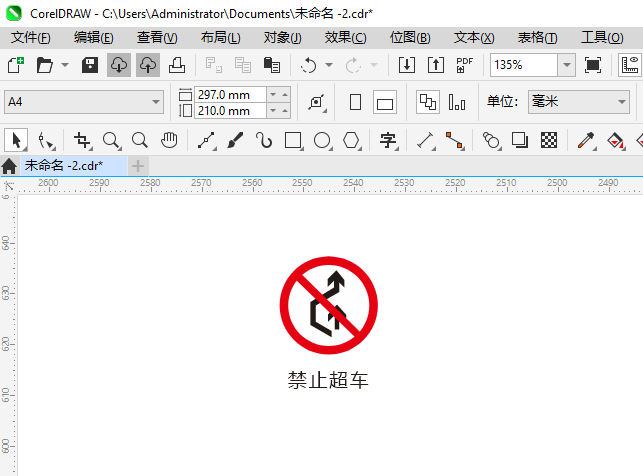Open the 文本(X) menu
Image resolution: width=643 pixels, height=476 pixels.
tap(474, 38)
